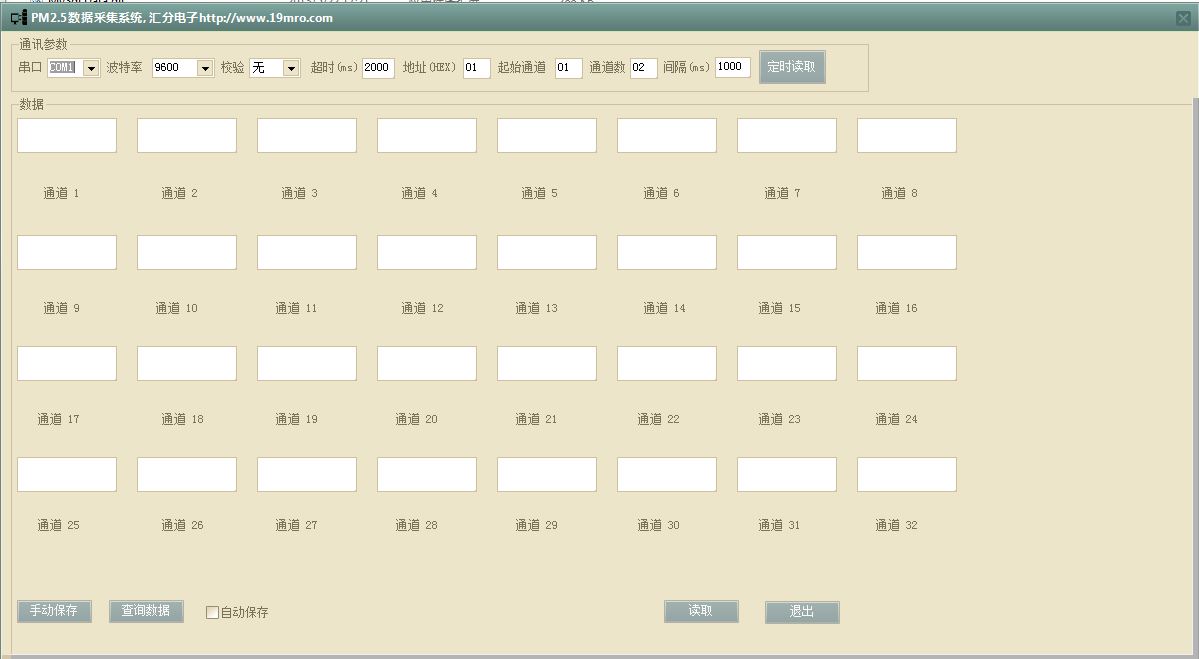
Task: Click the 通道 1 data box
Action: (67, 135)
